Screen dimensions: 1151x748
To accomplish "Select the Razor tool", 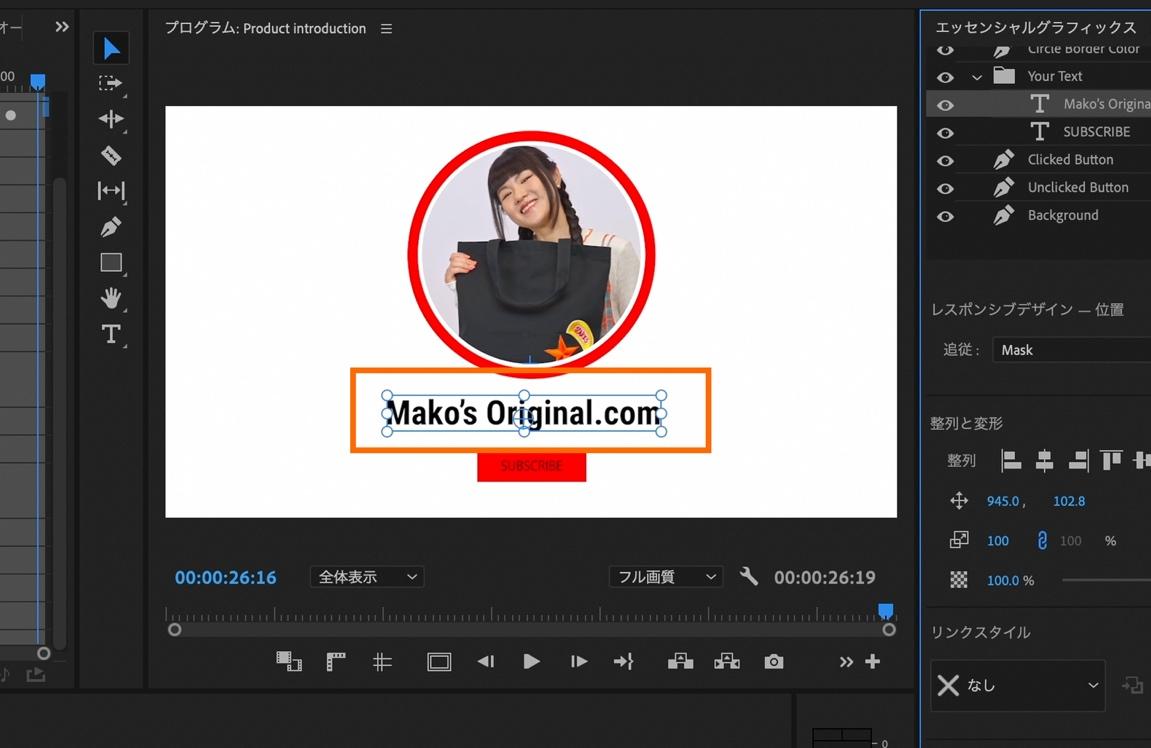I will [x=111, y=155].
